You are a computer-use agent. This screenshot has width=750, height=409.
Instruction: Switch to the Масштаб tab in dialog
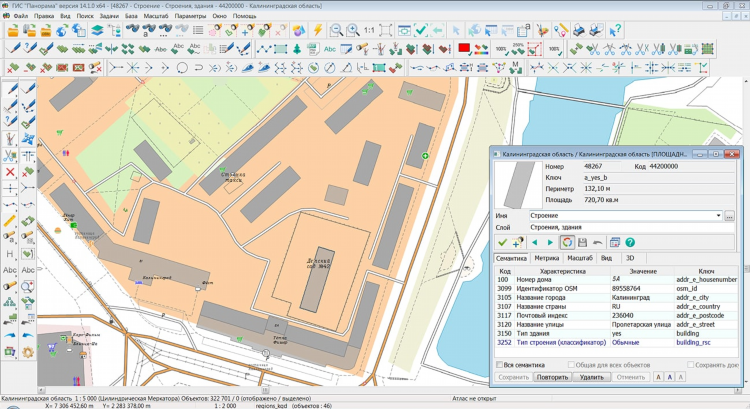580,258
